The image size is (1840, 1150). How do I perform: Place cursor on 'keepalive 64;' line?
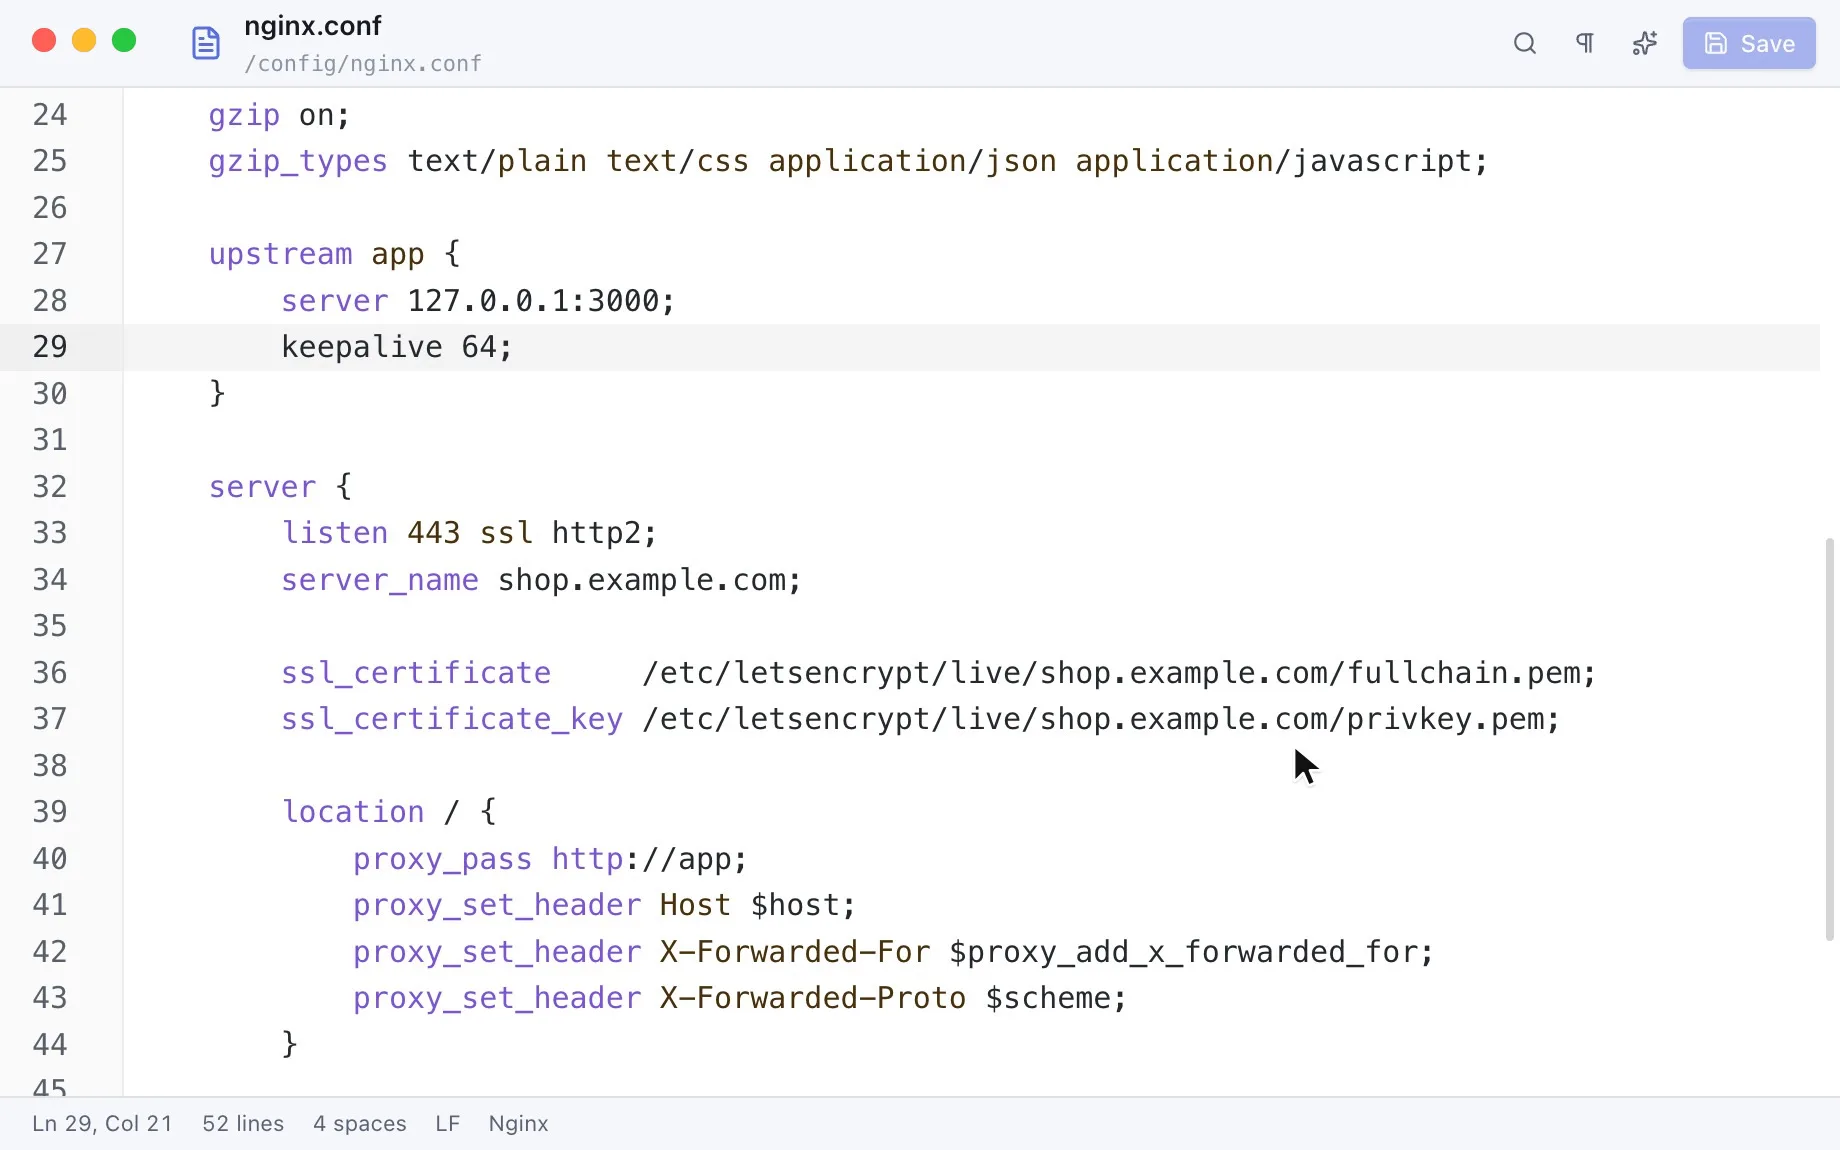click(x=397, y=347)
